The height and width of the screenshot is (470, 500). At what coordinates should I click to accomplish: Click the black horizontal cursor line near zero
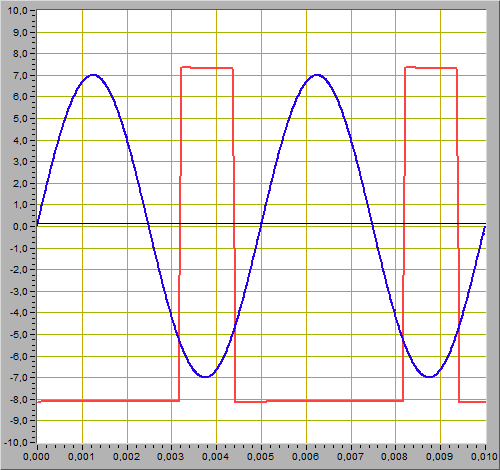tap(261, 223)
